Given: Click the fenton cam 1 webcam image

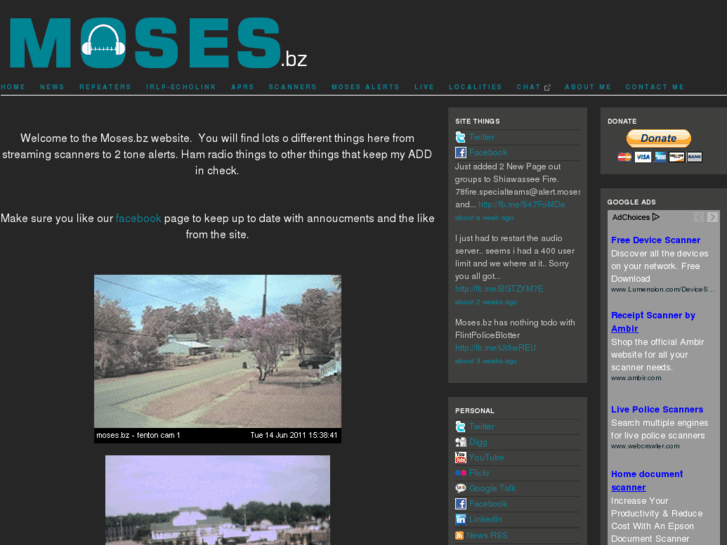Looking at the screenshot, I should [217, 359].
